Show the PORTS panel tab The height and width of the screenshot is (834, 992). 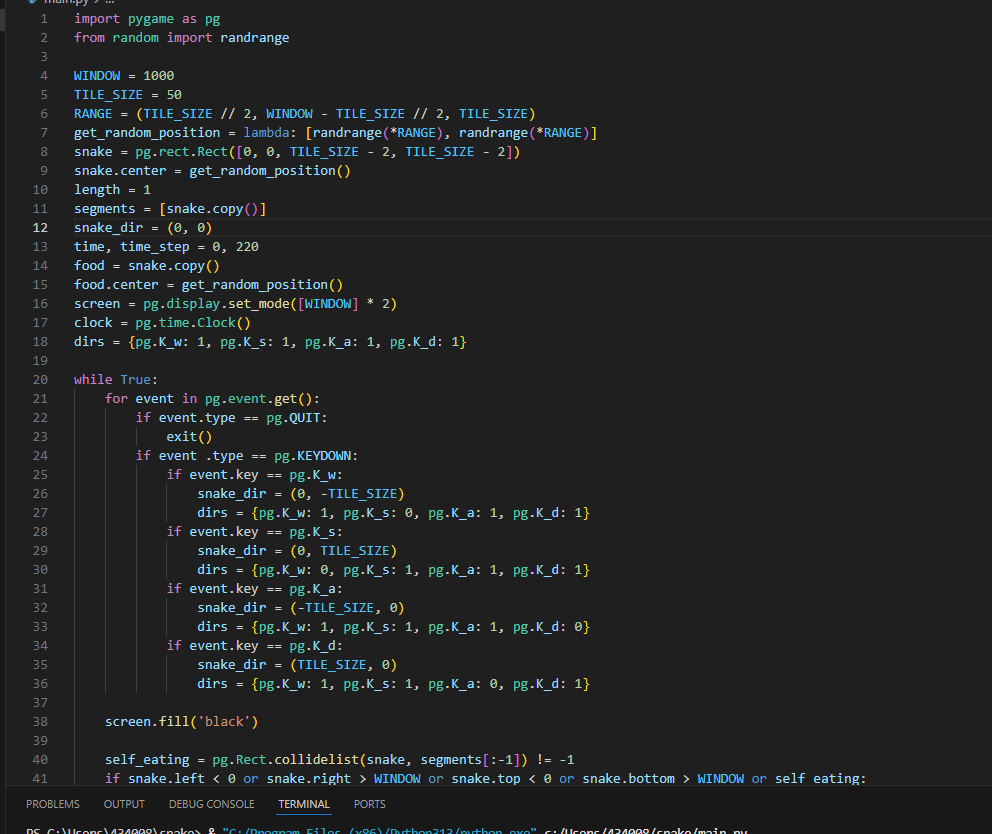point(369,804)
